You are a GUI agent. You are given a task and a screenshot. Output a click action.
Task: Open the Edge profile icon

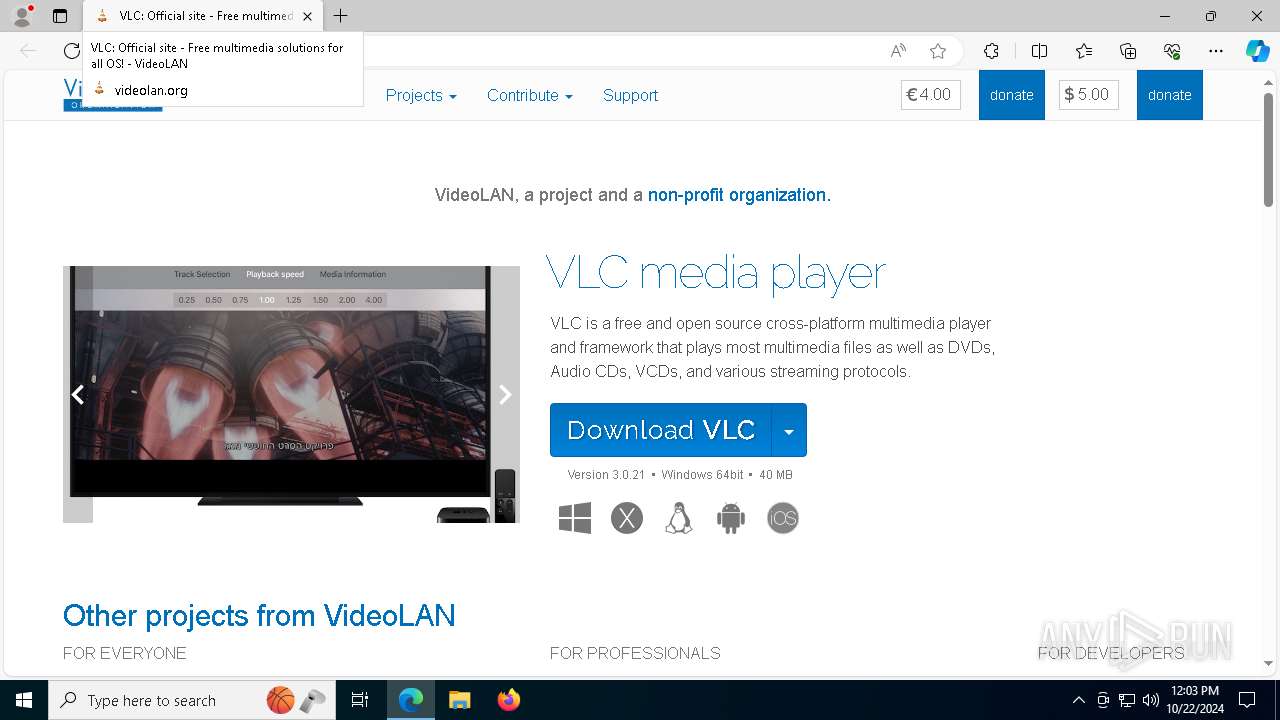(21, 16)
